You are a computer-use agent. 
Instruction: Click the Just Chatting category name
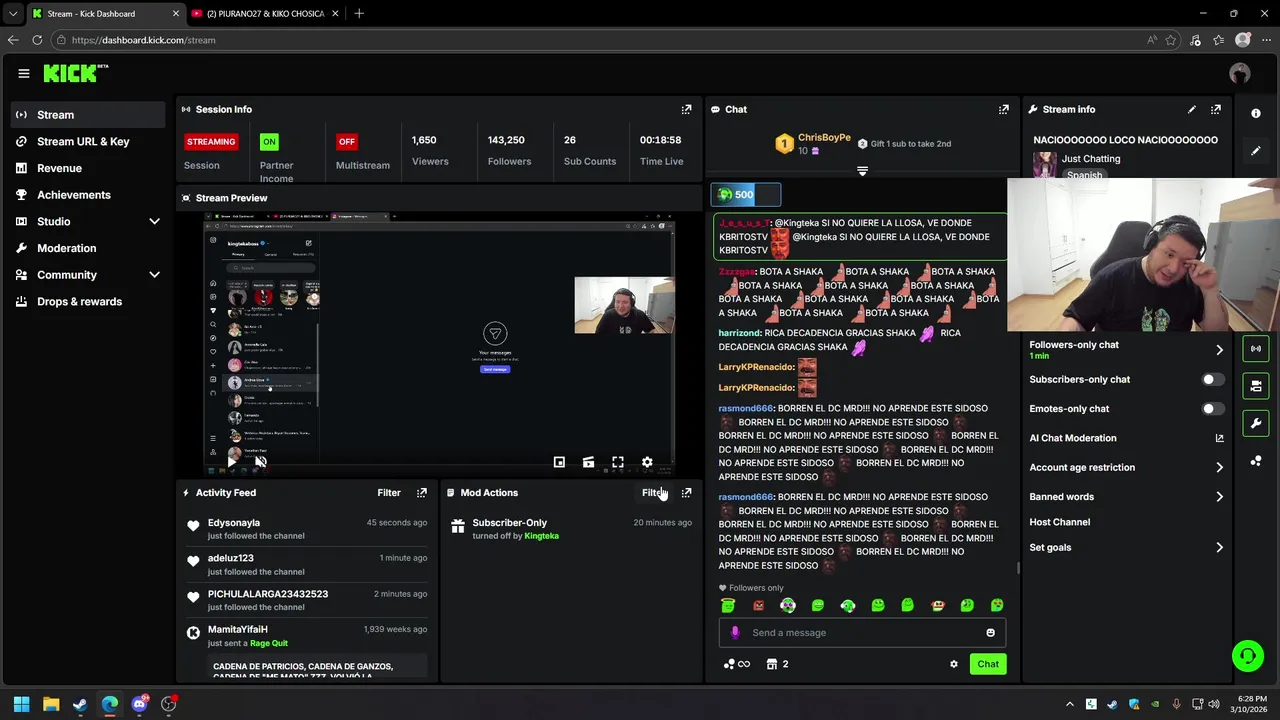1091,159
